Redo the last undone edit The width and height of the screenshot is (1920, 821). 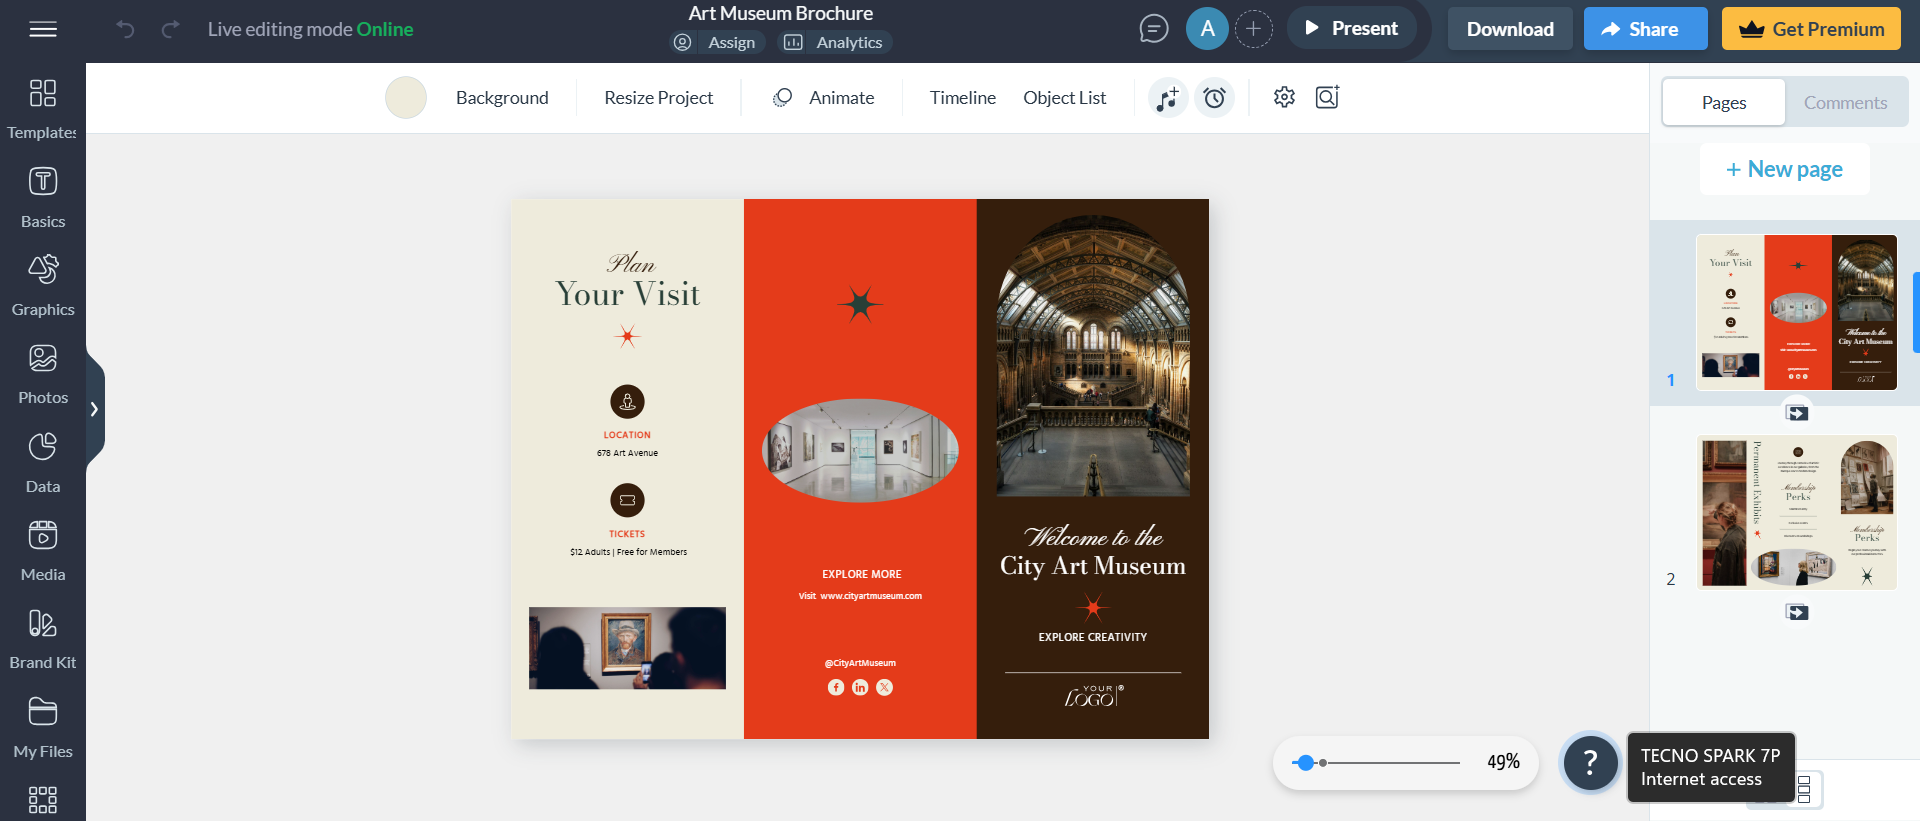pos(171,29)
